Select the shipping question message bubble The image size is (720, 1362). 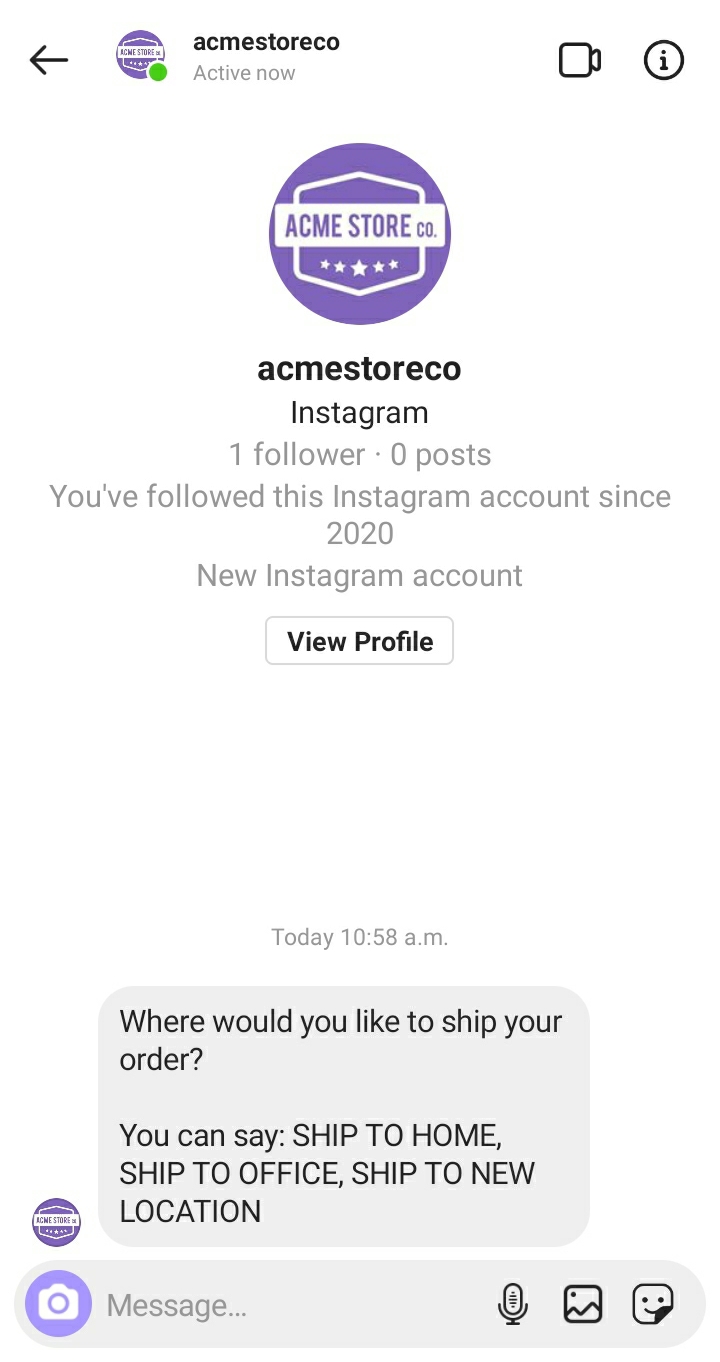(343, 1116)
